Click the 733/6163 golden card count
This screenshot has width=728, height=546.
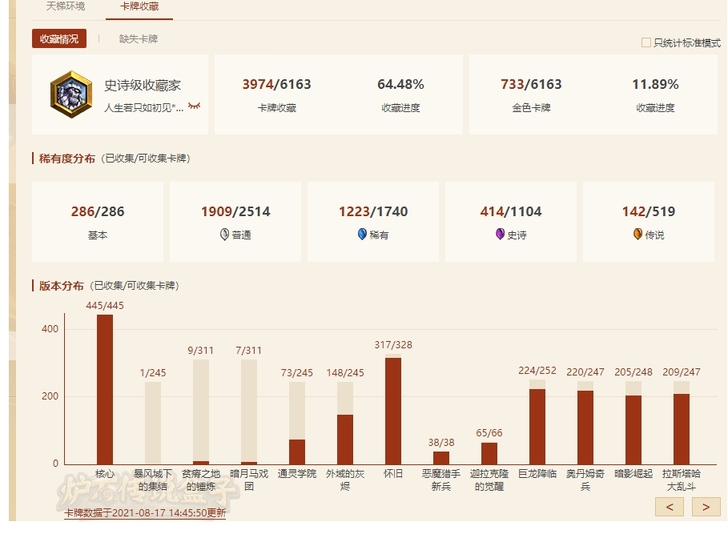[531, 84]
